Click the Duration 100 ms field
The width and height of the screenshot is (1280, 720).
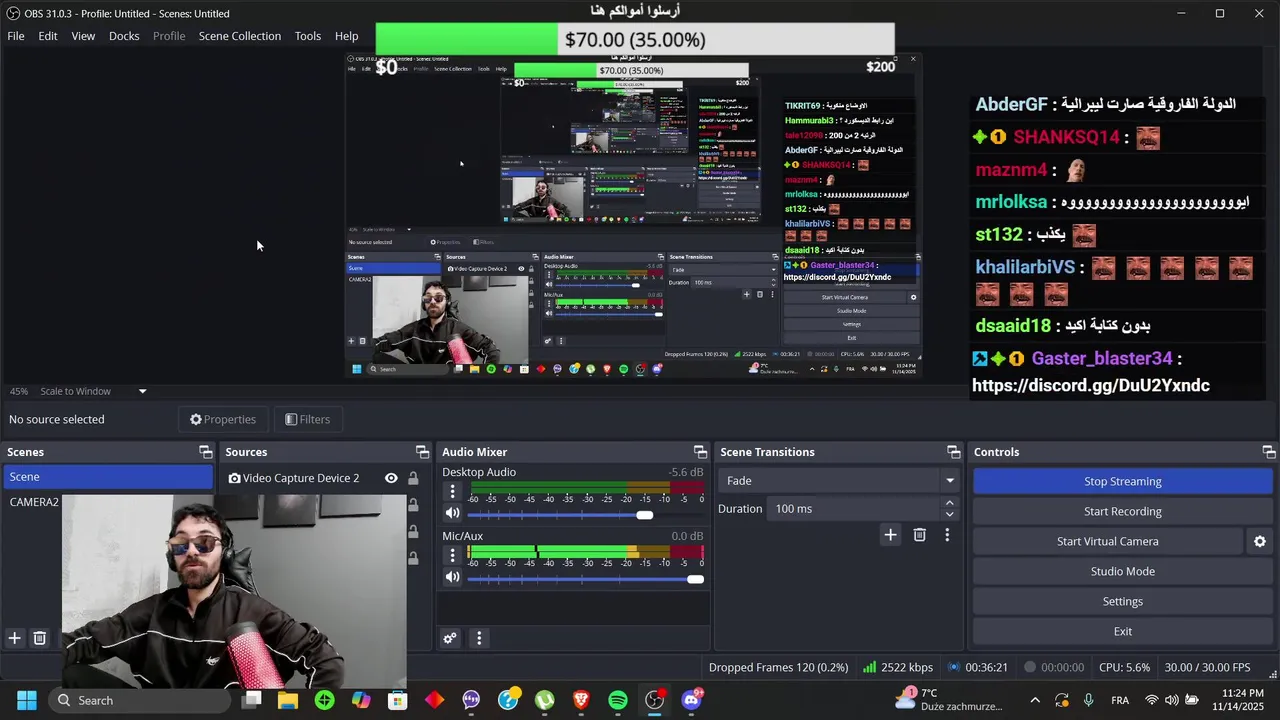point(855,509)
